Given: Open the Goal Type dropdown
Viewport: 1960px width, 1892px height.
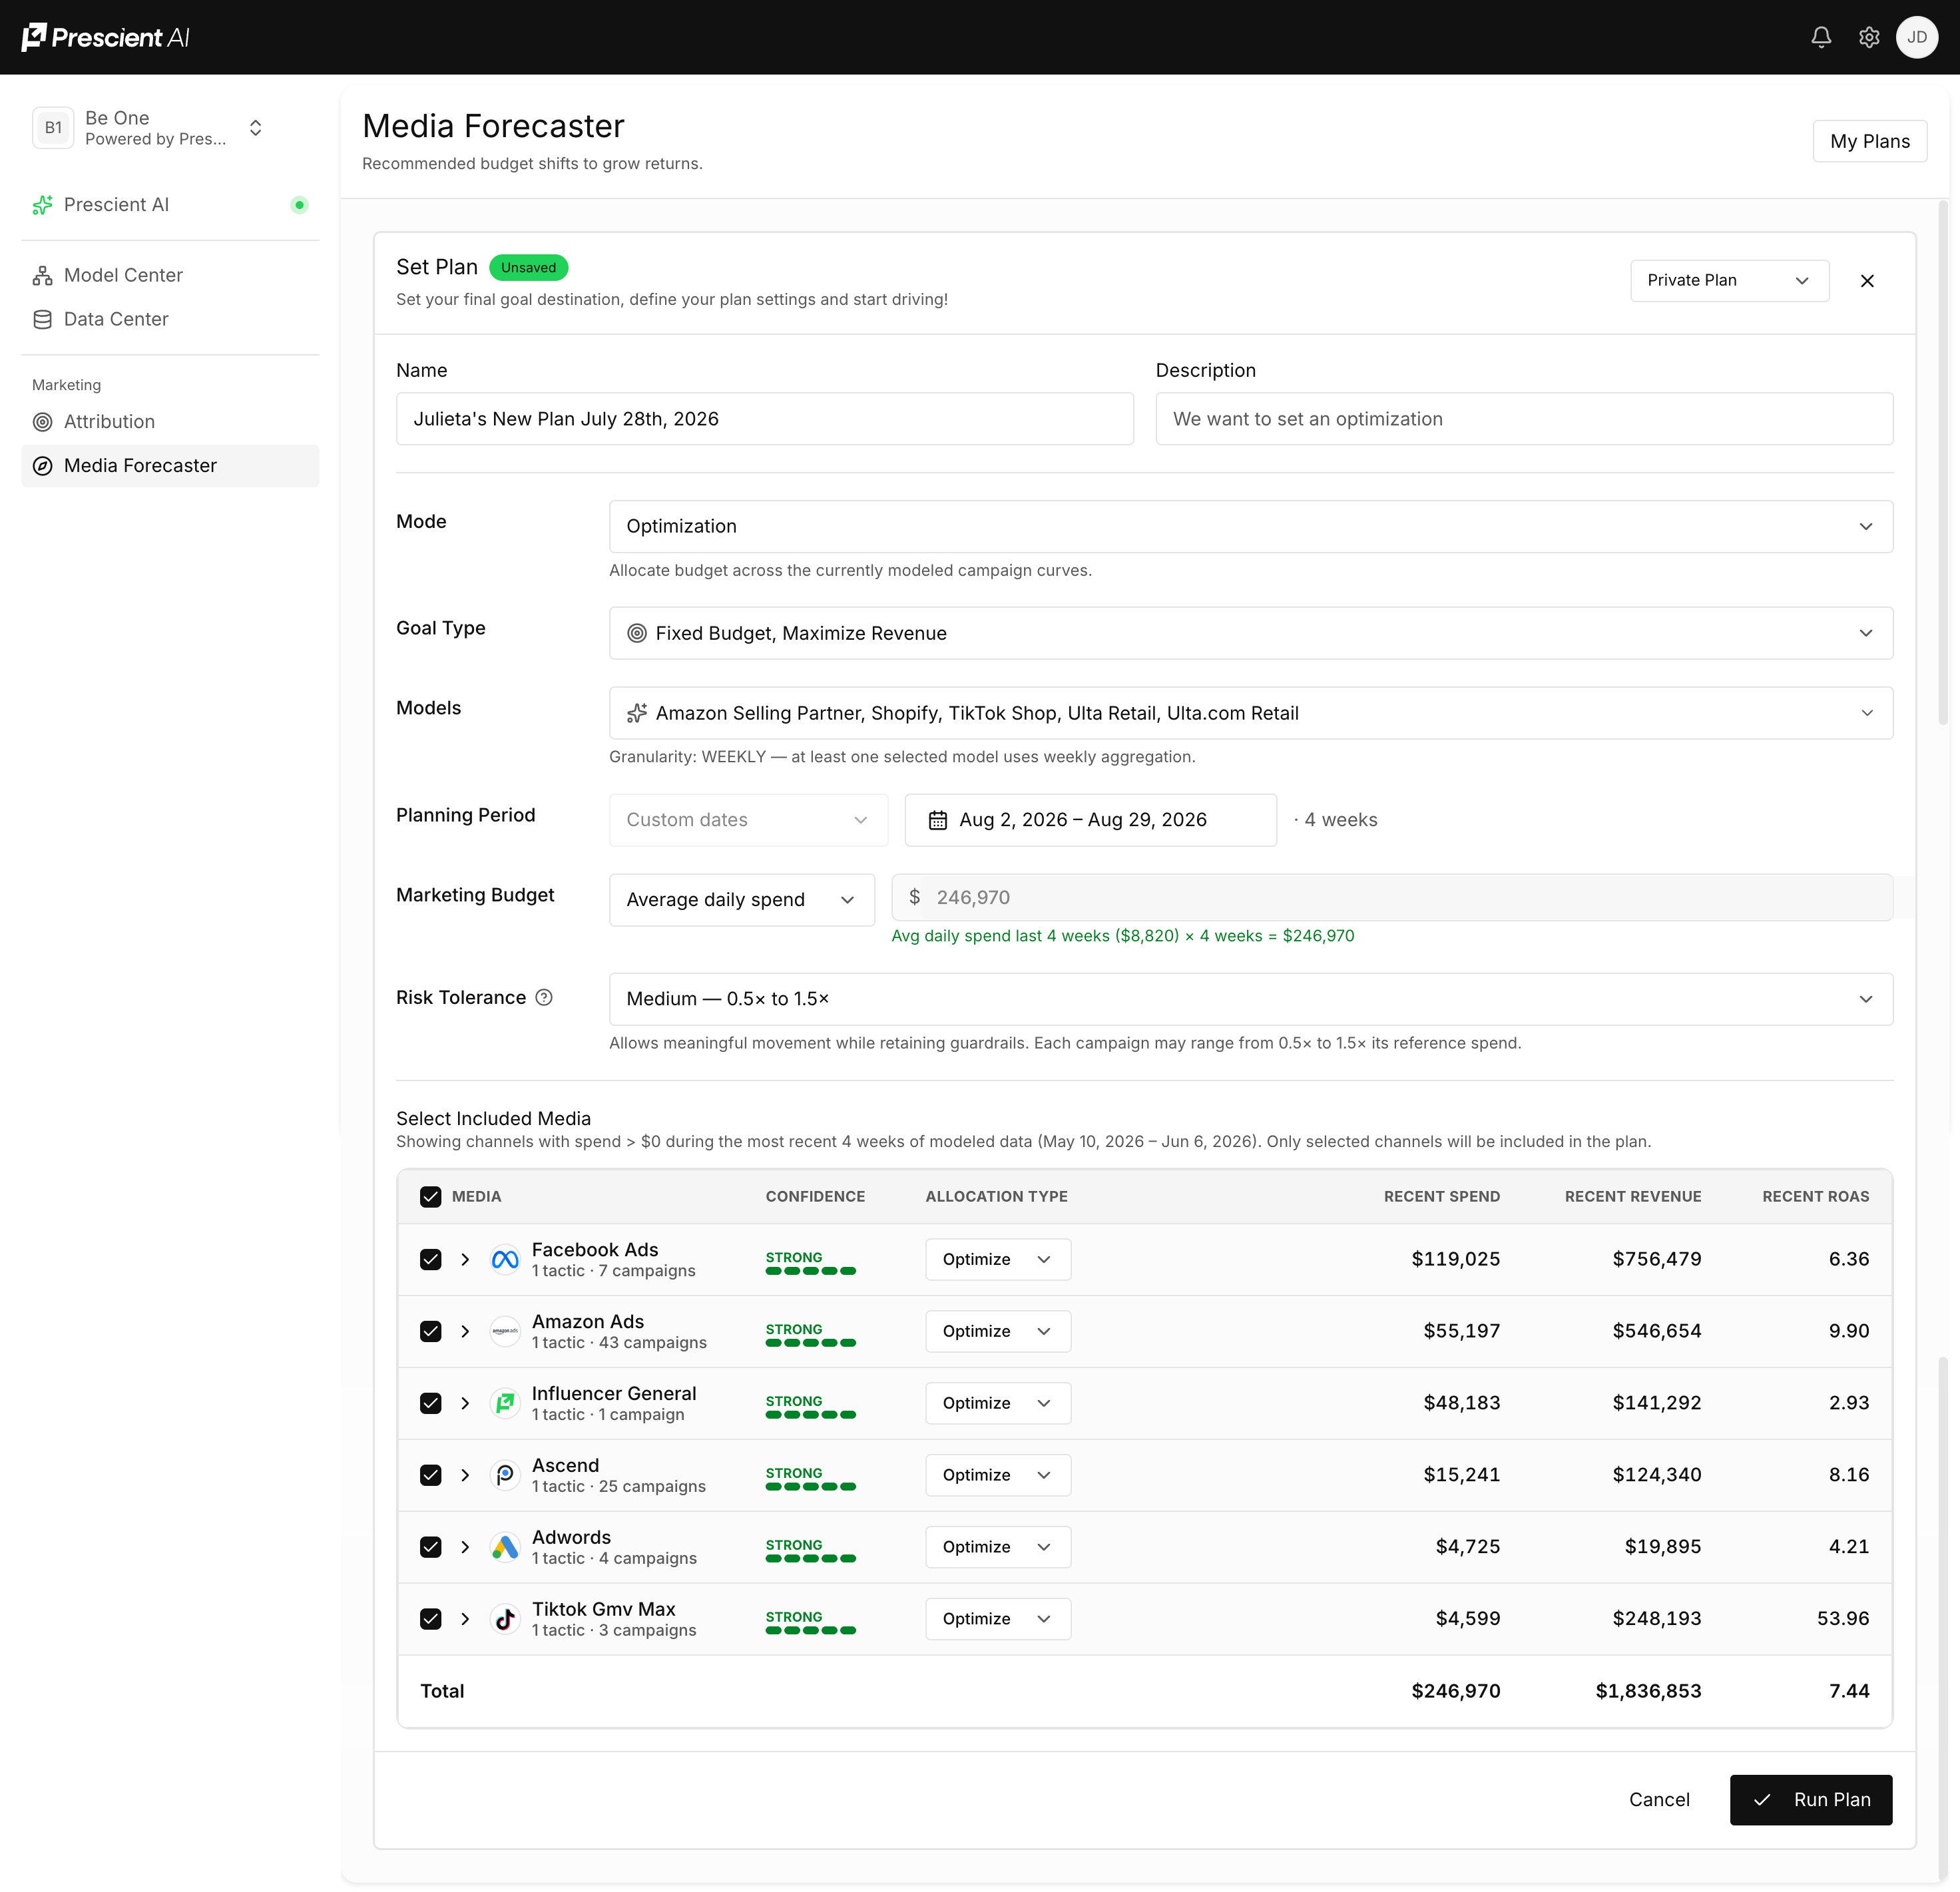Looking at the screenshot, I should 1250,633.
